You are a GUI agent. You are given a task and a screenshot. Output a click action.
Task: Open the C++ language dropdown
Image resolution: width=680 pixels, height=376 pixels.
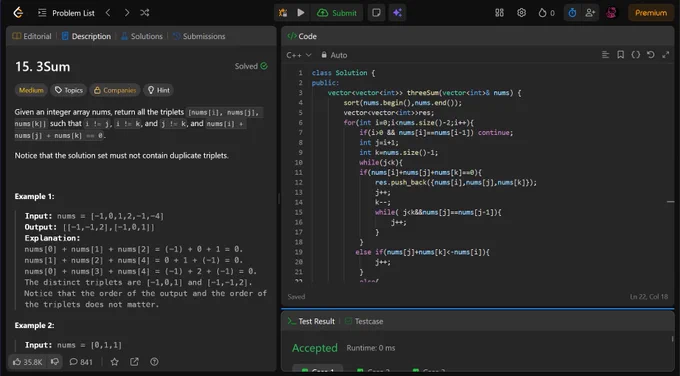299,55
